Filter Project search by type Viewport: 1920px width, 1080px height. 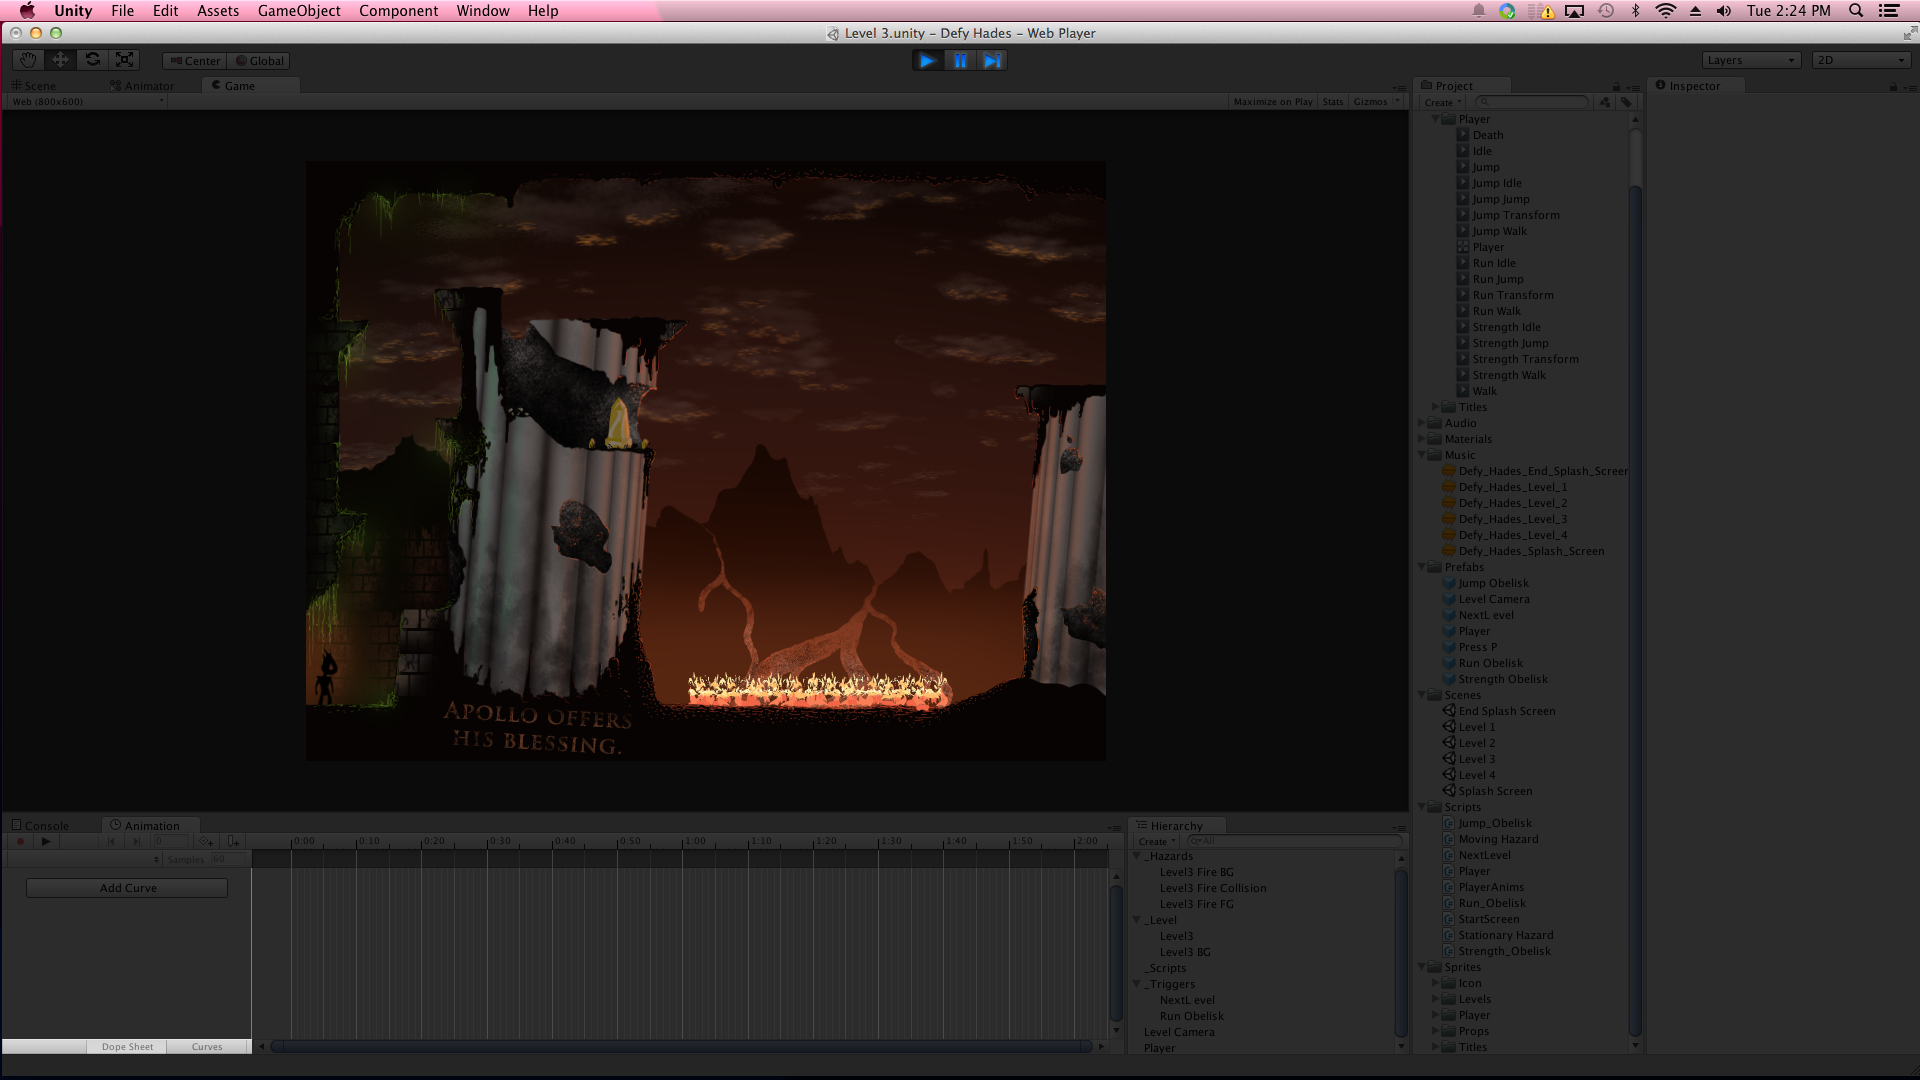[x=1605, y=102]
